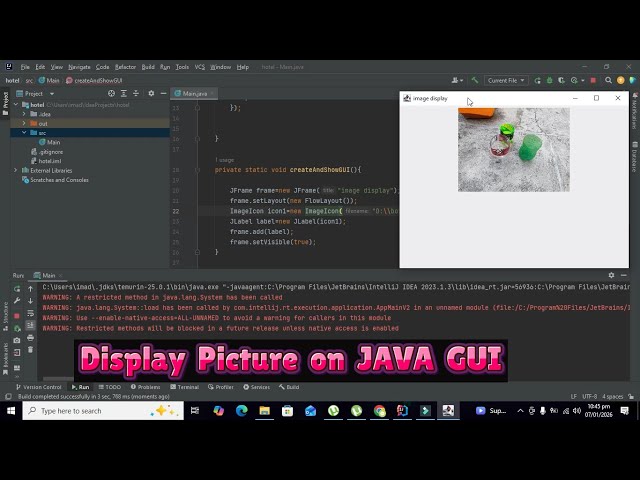The height and width of the screenshot is (480, 640).
Task: Open the Services tool window
Action: click(256, 387)
